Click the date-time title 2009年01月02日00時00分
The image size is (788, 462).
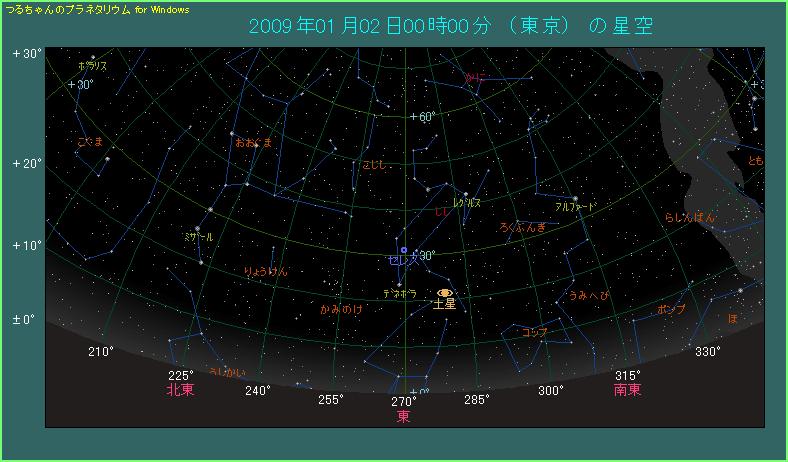pyautogui.click(x=369, y=26)
